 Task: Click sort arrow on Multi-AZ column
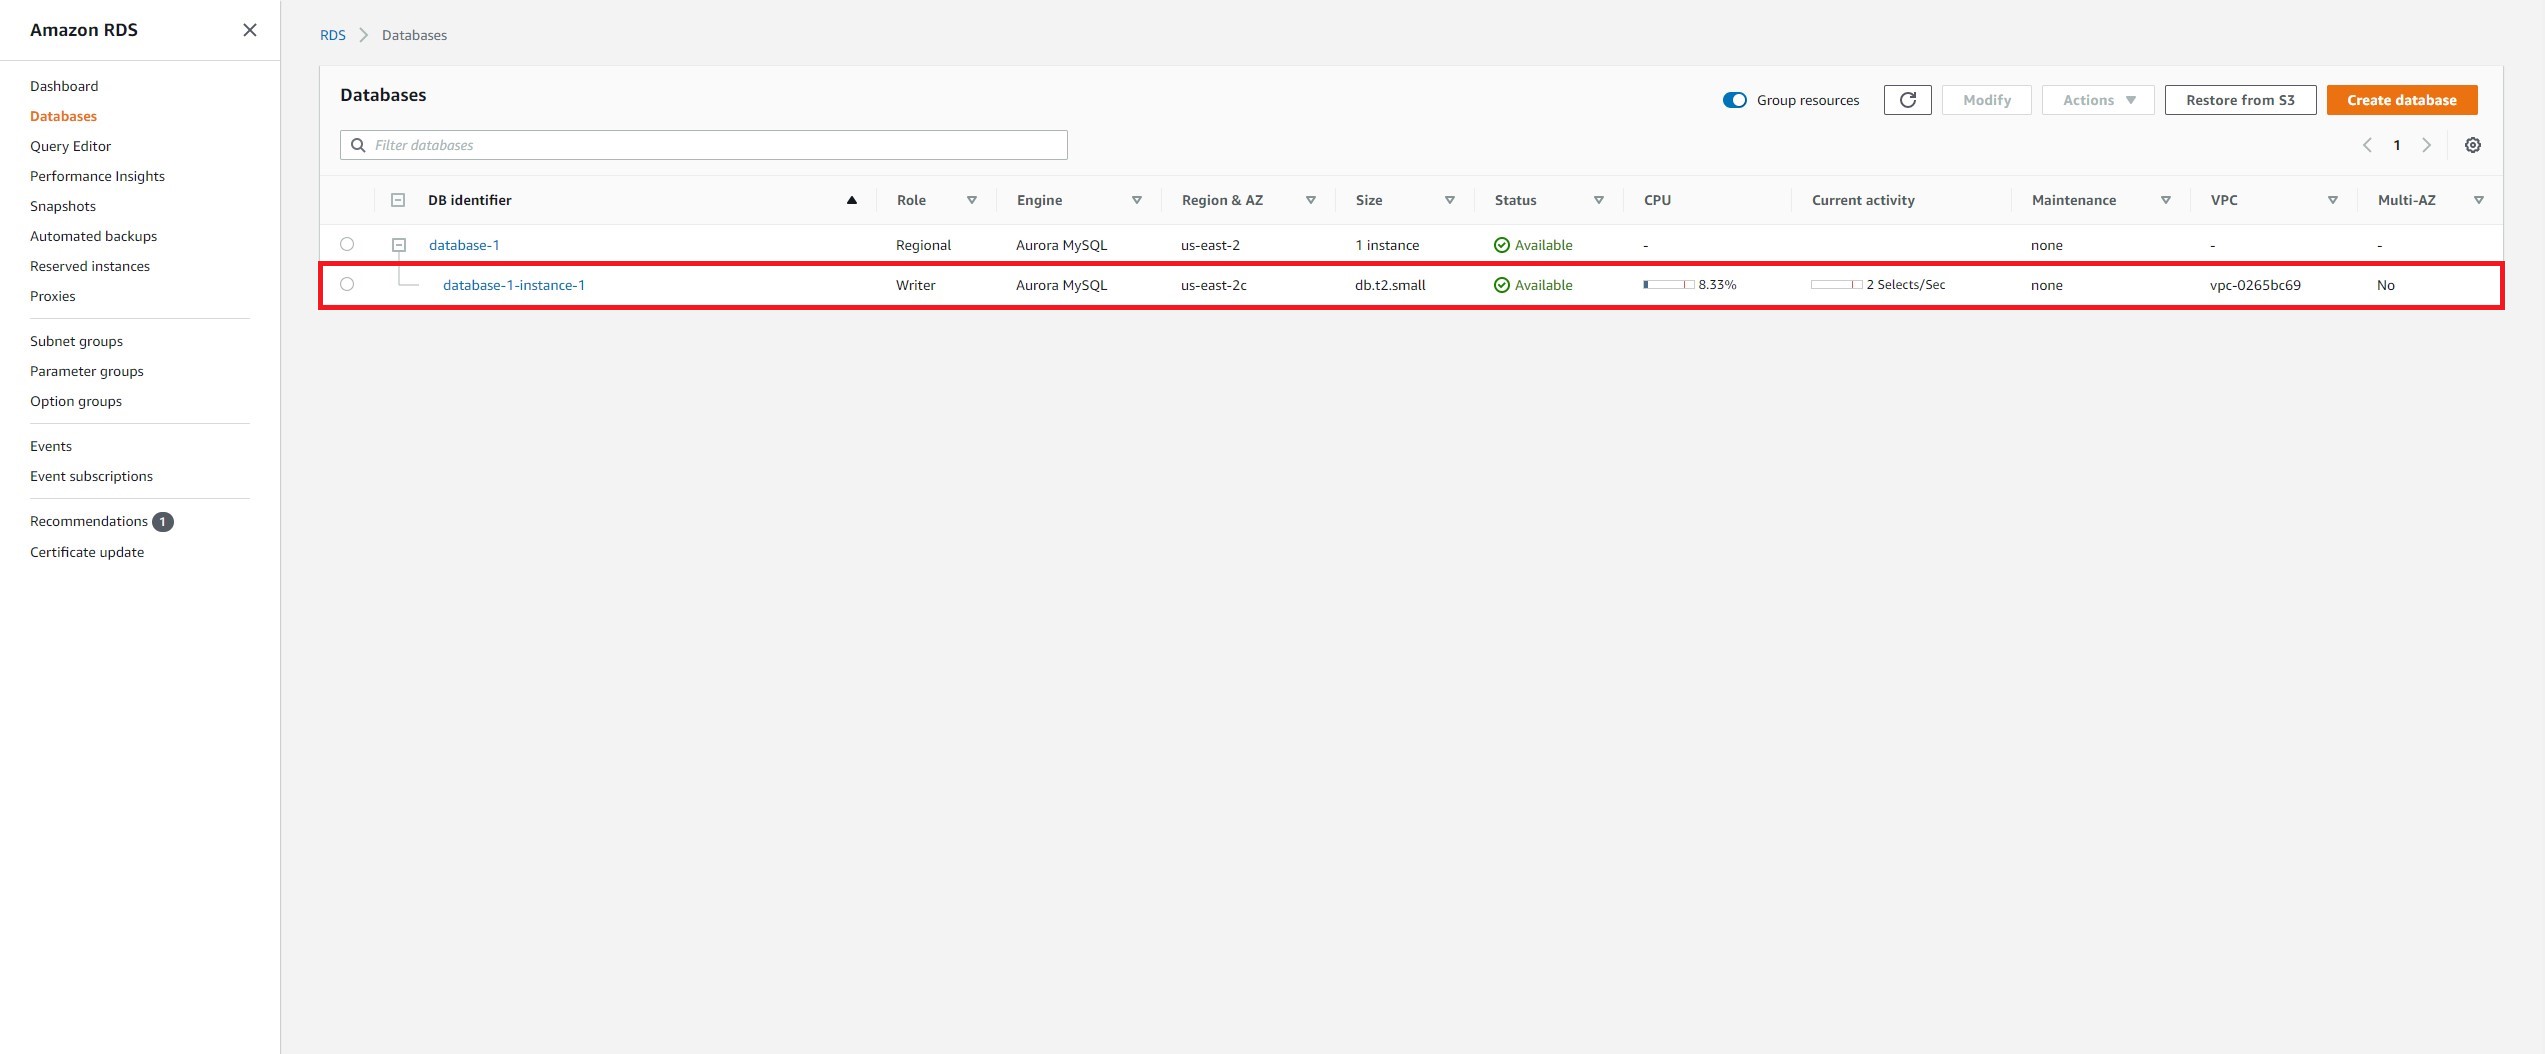pos(2478,200)
